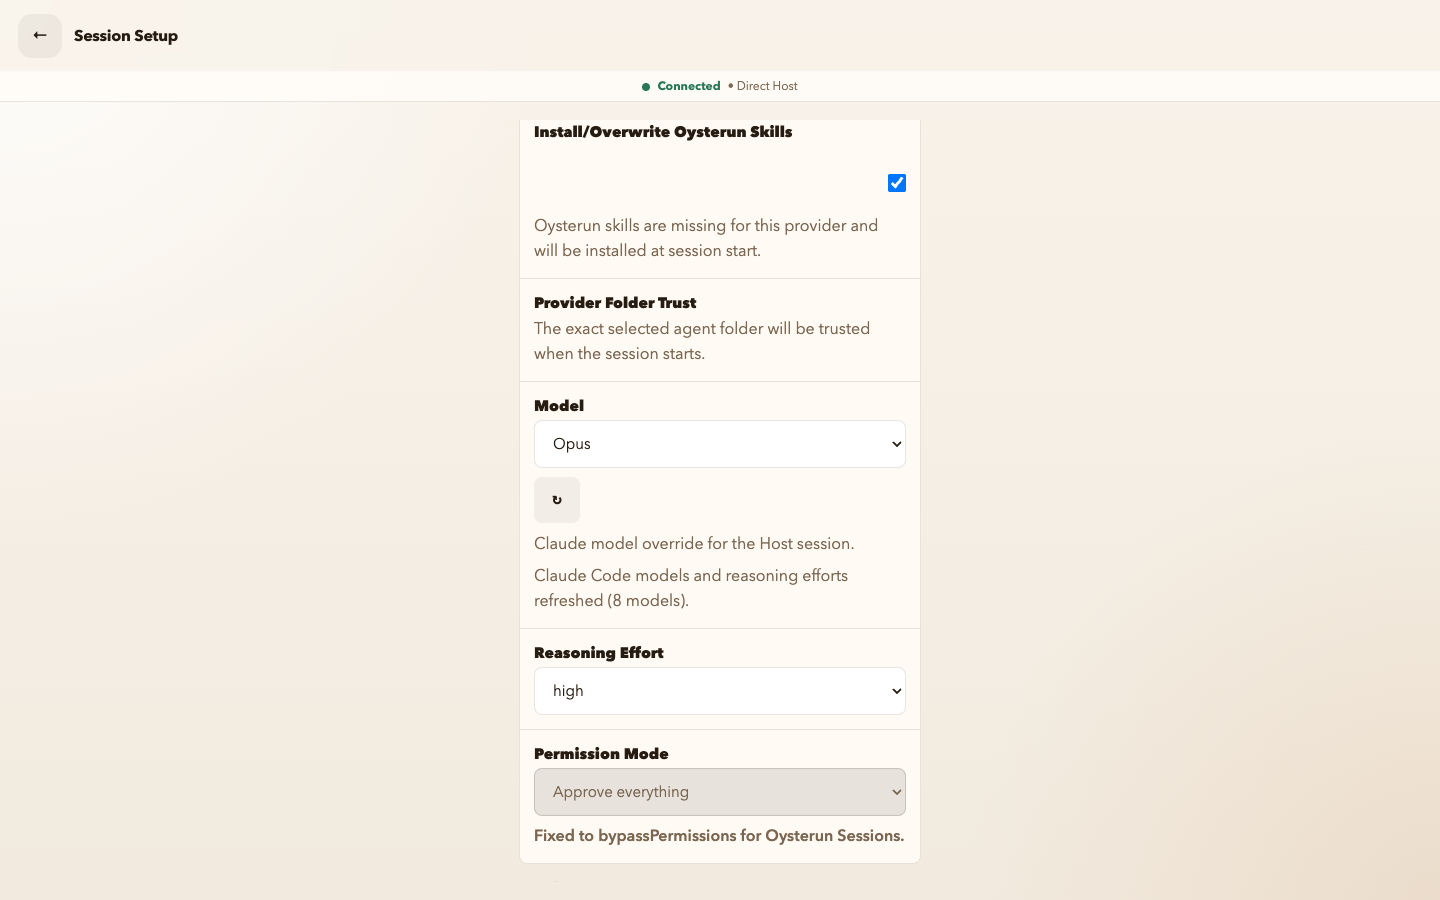Click the Model section label
The height and width of the screenshot is (900, 1440).
(x=559, y=406)
